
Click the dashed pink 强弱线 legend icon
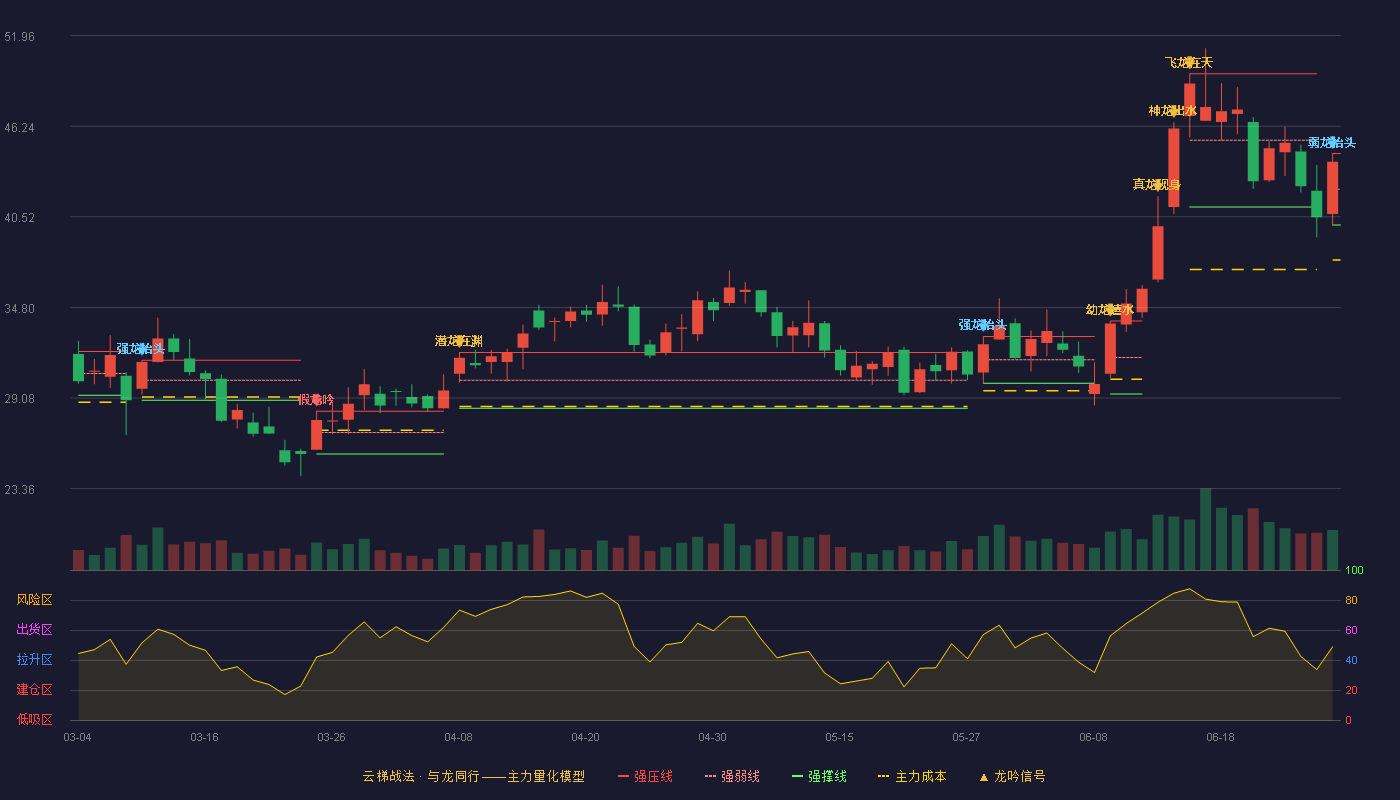tap(711, 776)
